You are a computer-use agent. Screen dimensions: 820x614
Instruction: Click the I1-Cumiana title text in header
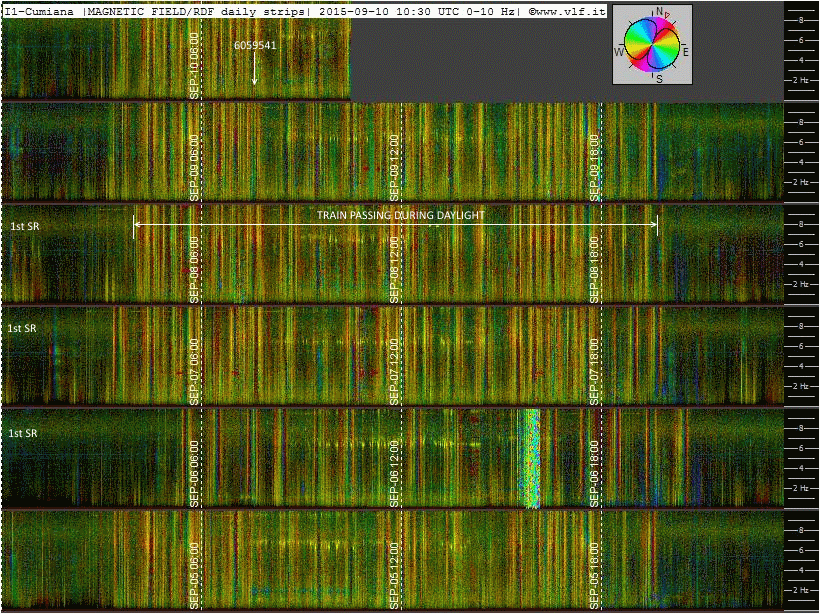click(x=40, y=10)
